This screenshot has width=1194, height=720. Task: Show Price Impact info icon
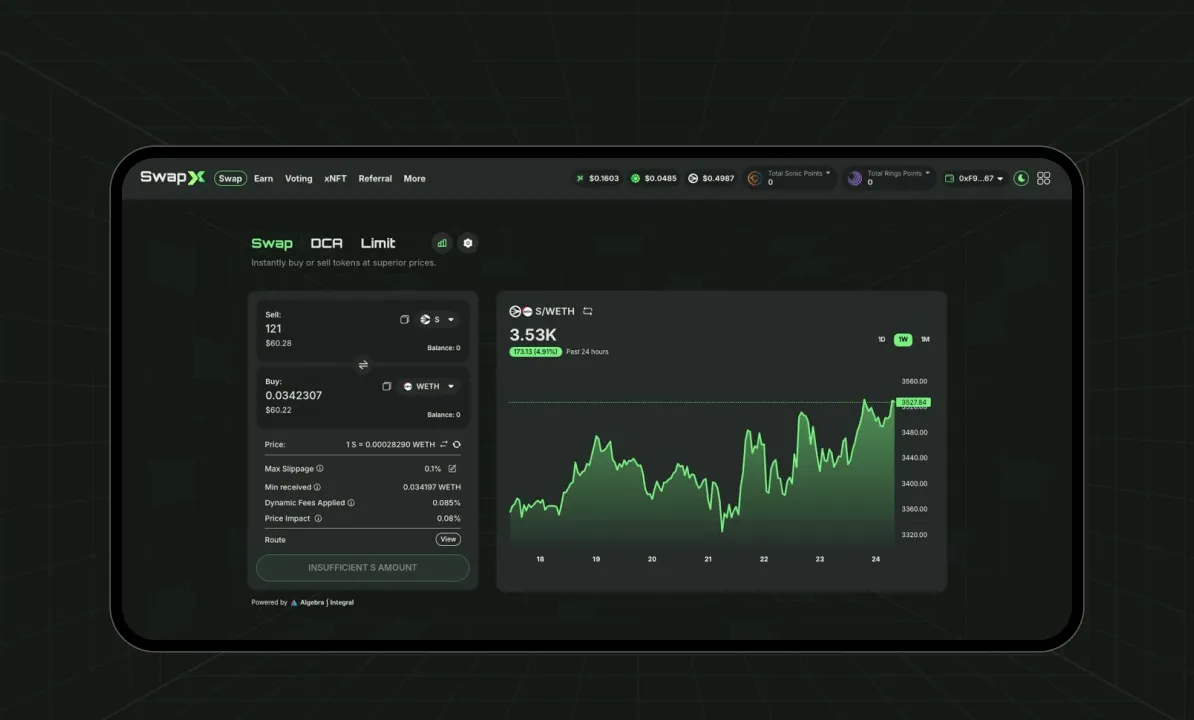coord(318,518)
